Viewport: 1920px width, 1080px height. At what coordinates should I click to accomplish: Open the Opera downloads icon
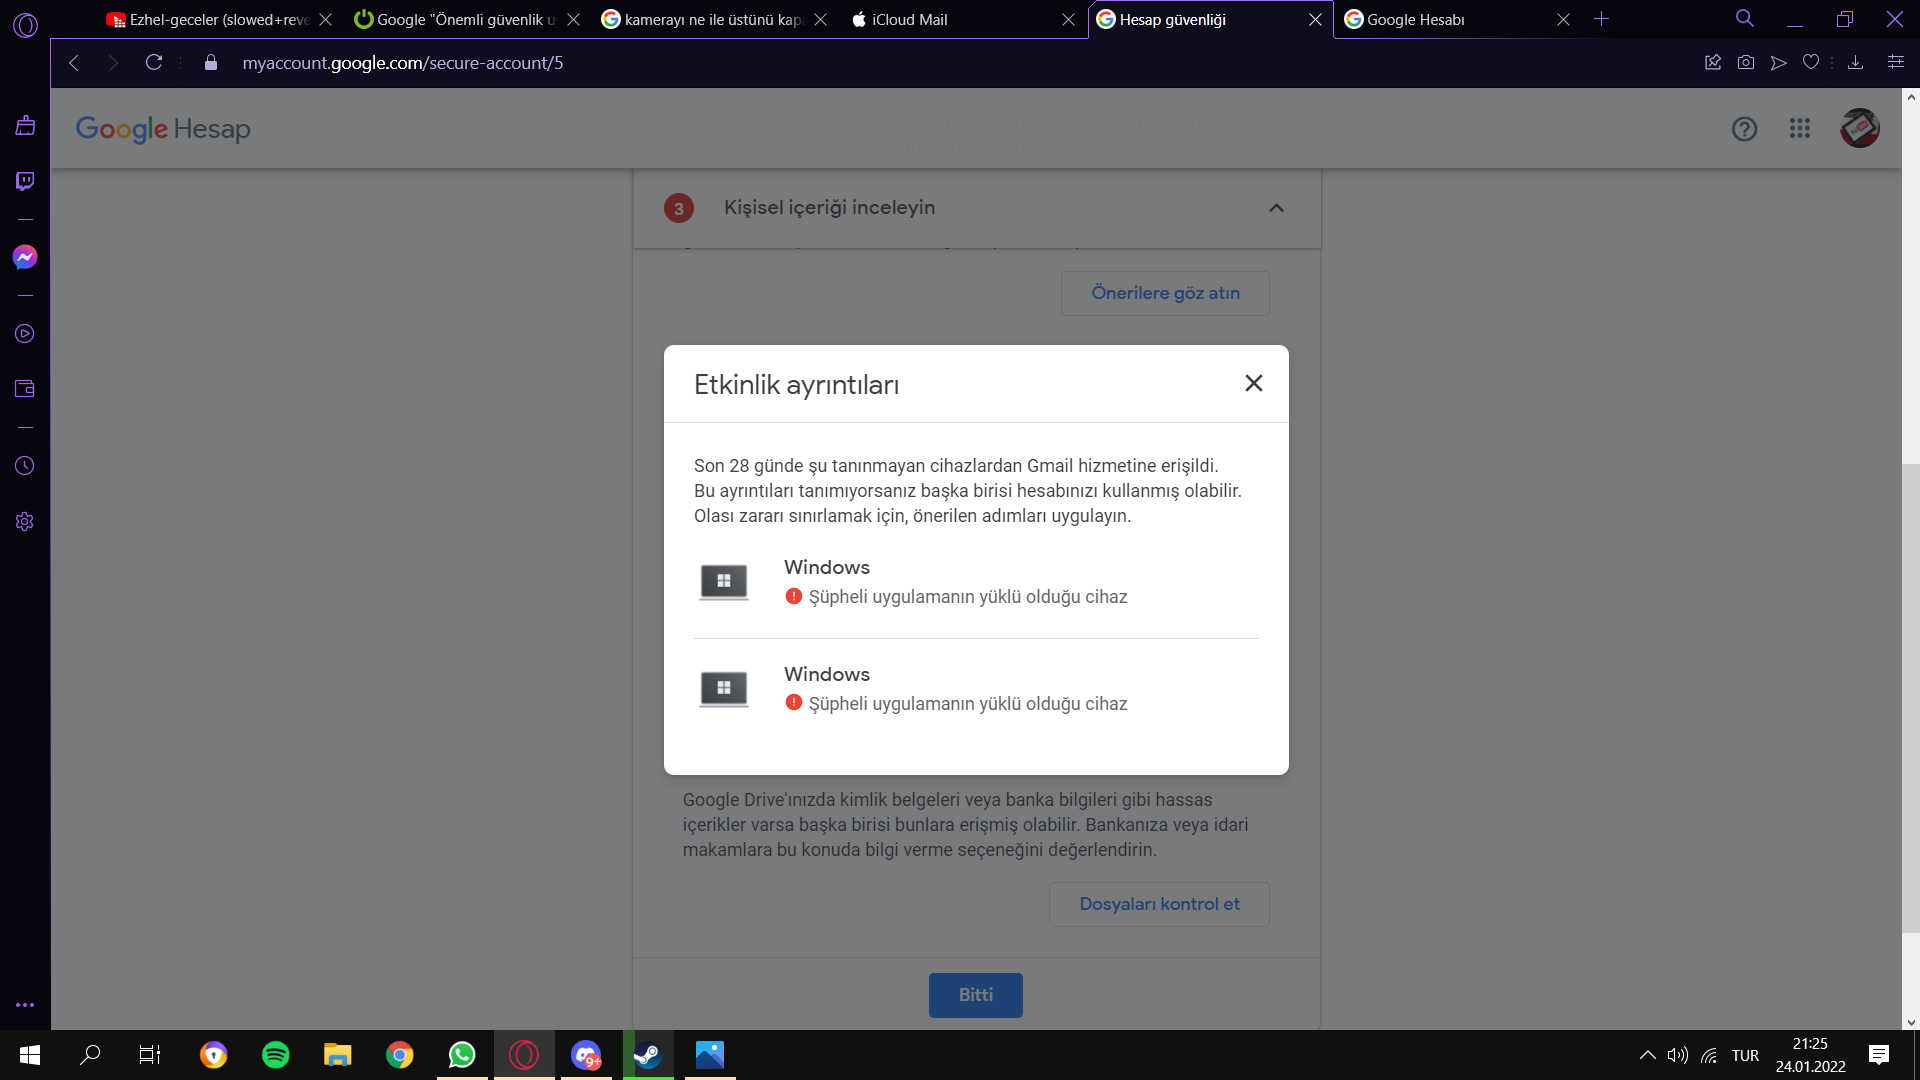[1855, 62]
